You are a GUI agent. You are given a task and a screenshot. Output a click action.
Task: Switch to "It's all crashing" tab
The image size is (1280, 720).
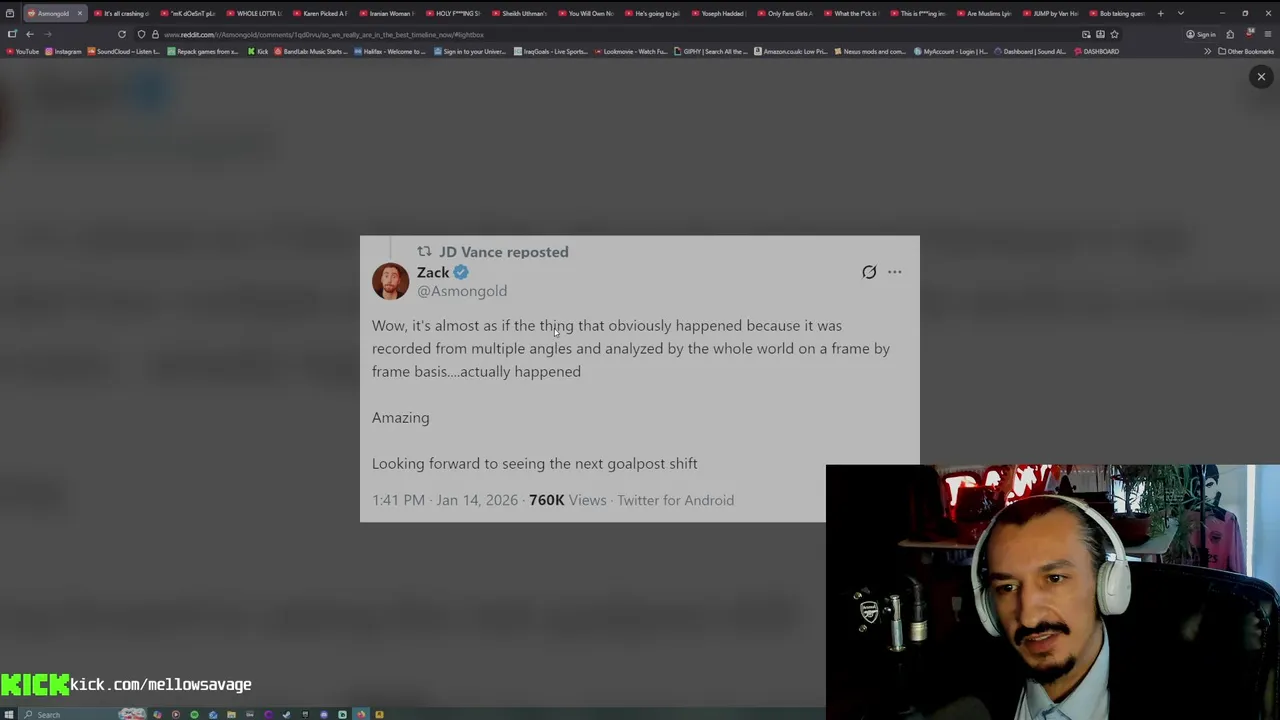(121, 13)
